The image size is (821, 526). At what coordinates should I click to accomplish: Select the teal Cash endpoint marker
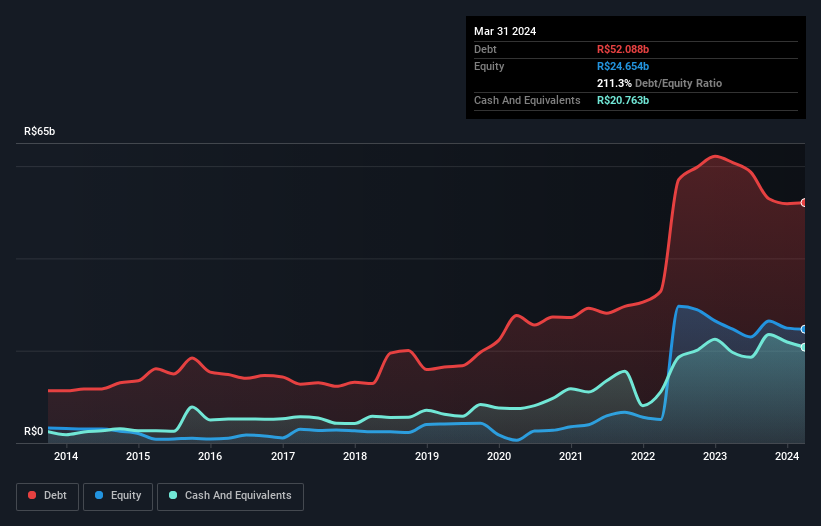click(804, 347)
